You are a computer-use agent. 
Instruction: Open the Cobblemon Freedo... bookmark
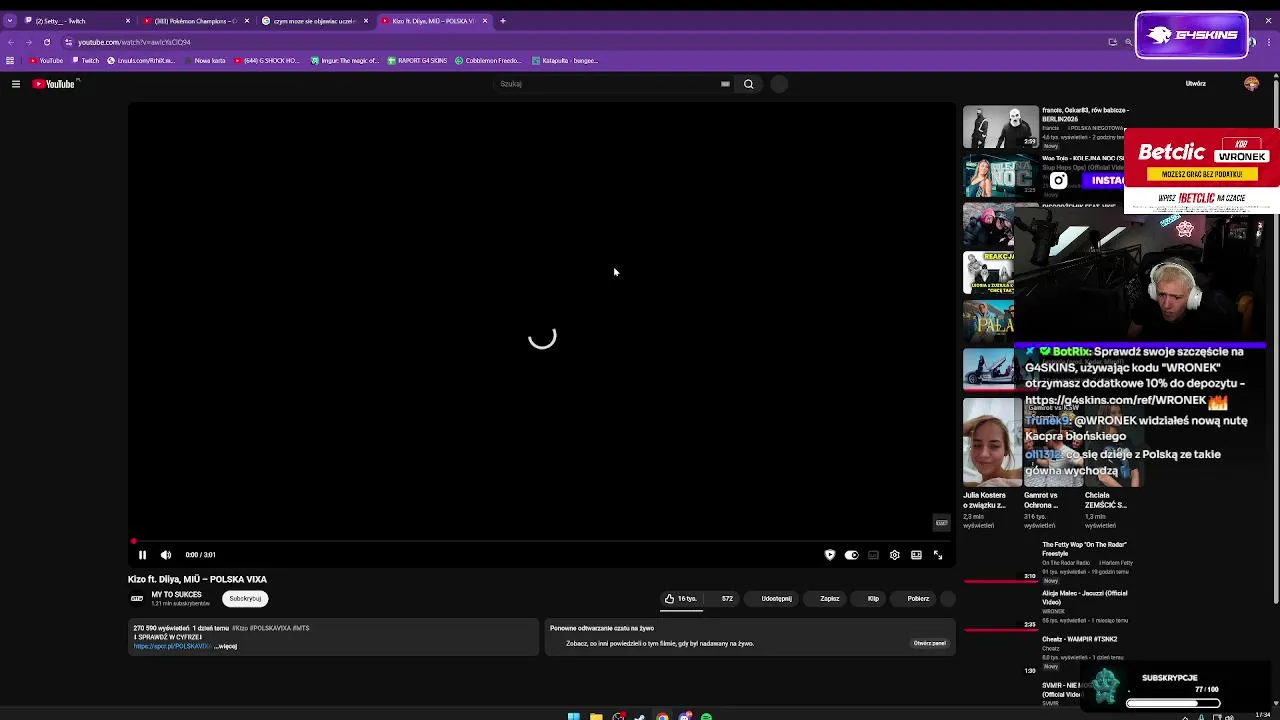[488, 61]
